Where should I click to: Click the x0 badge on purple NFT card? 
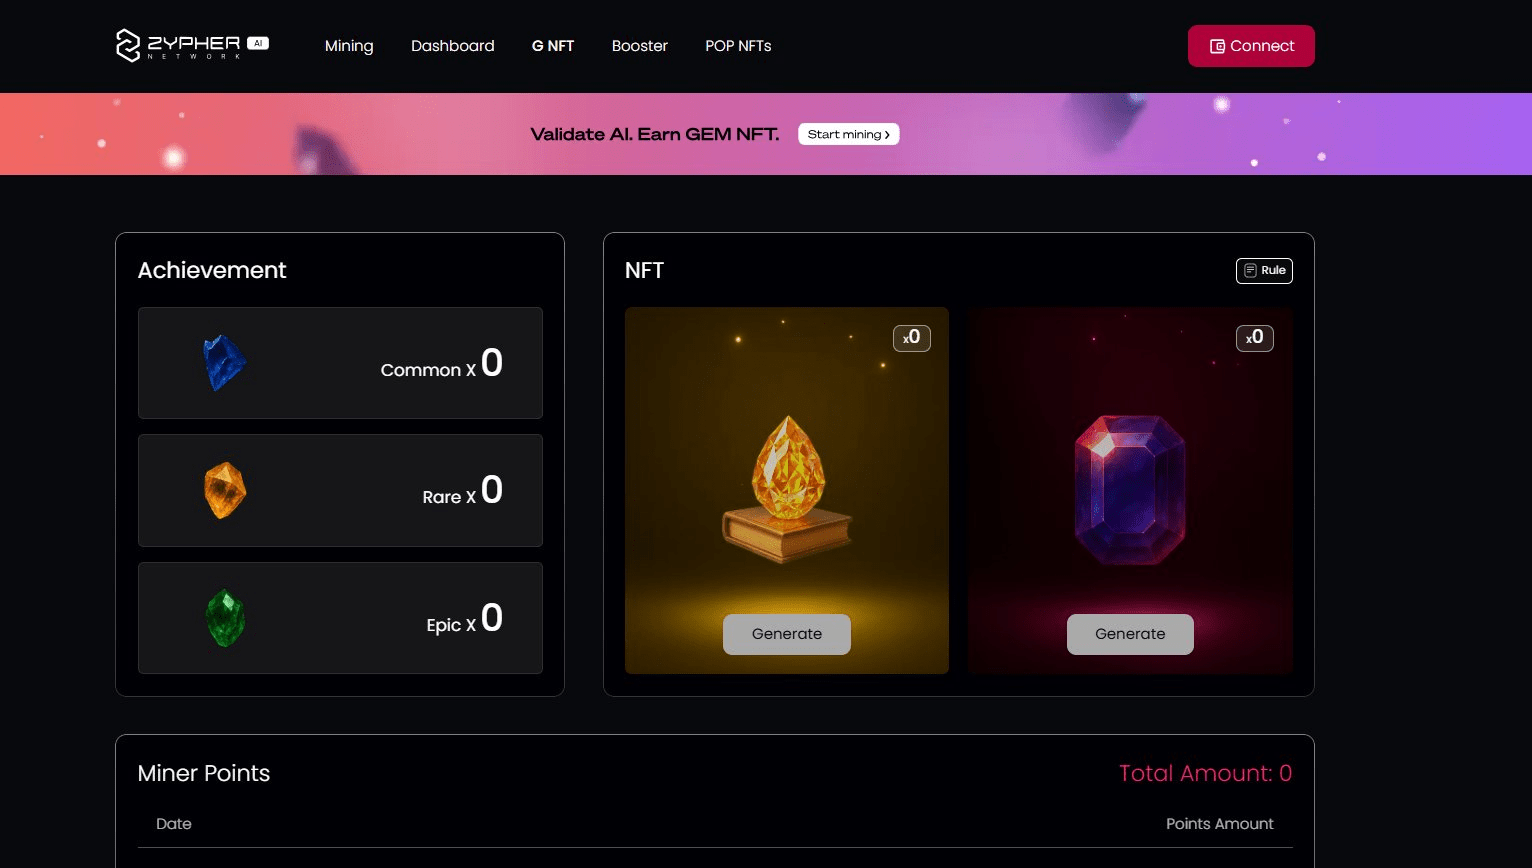click(x=1255, y=338)
